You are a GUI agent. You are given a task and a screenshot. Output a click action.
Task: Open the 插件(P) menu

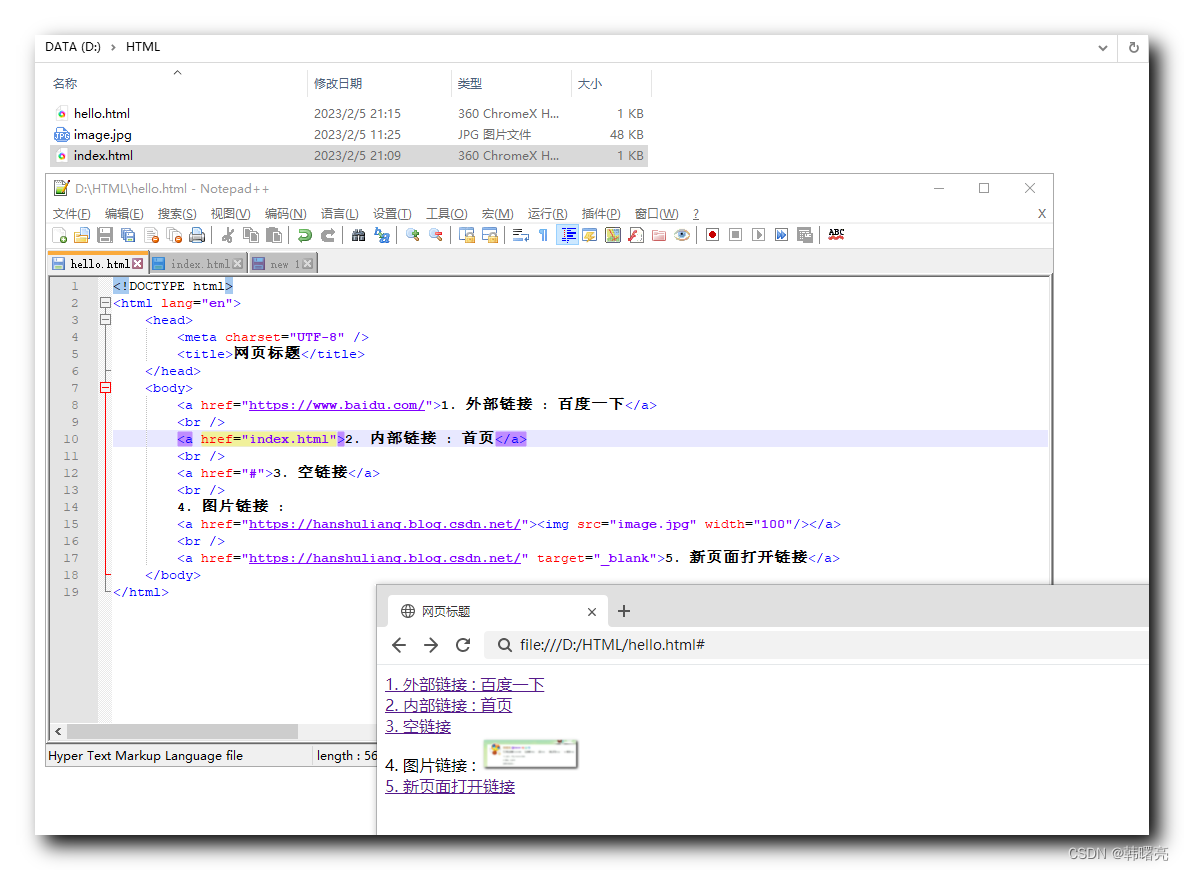600,214
